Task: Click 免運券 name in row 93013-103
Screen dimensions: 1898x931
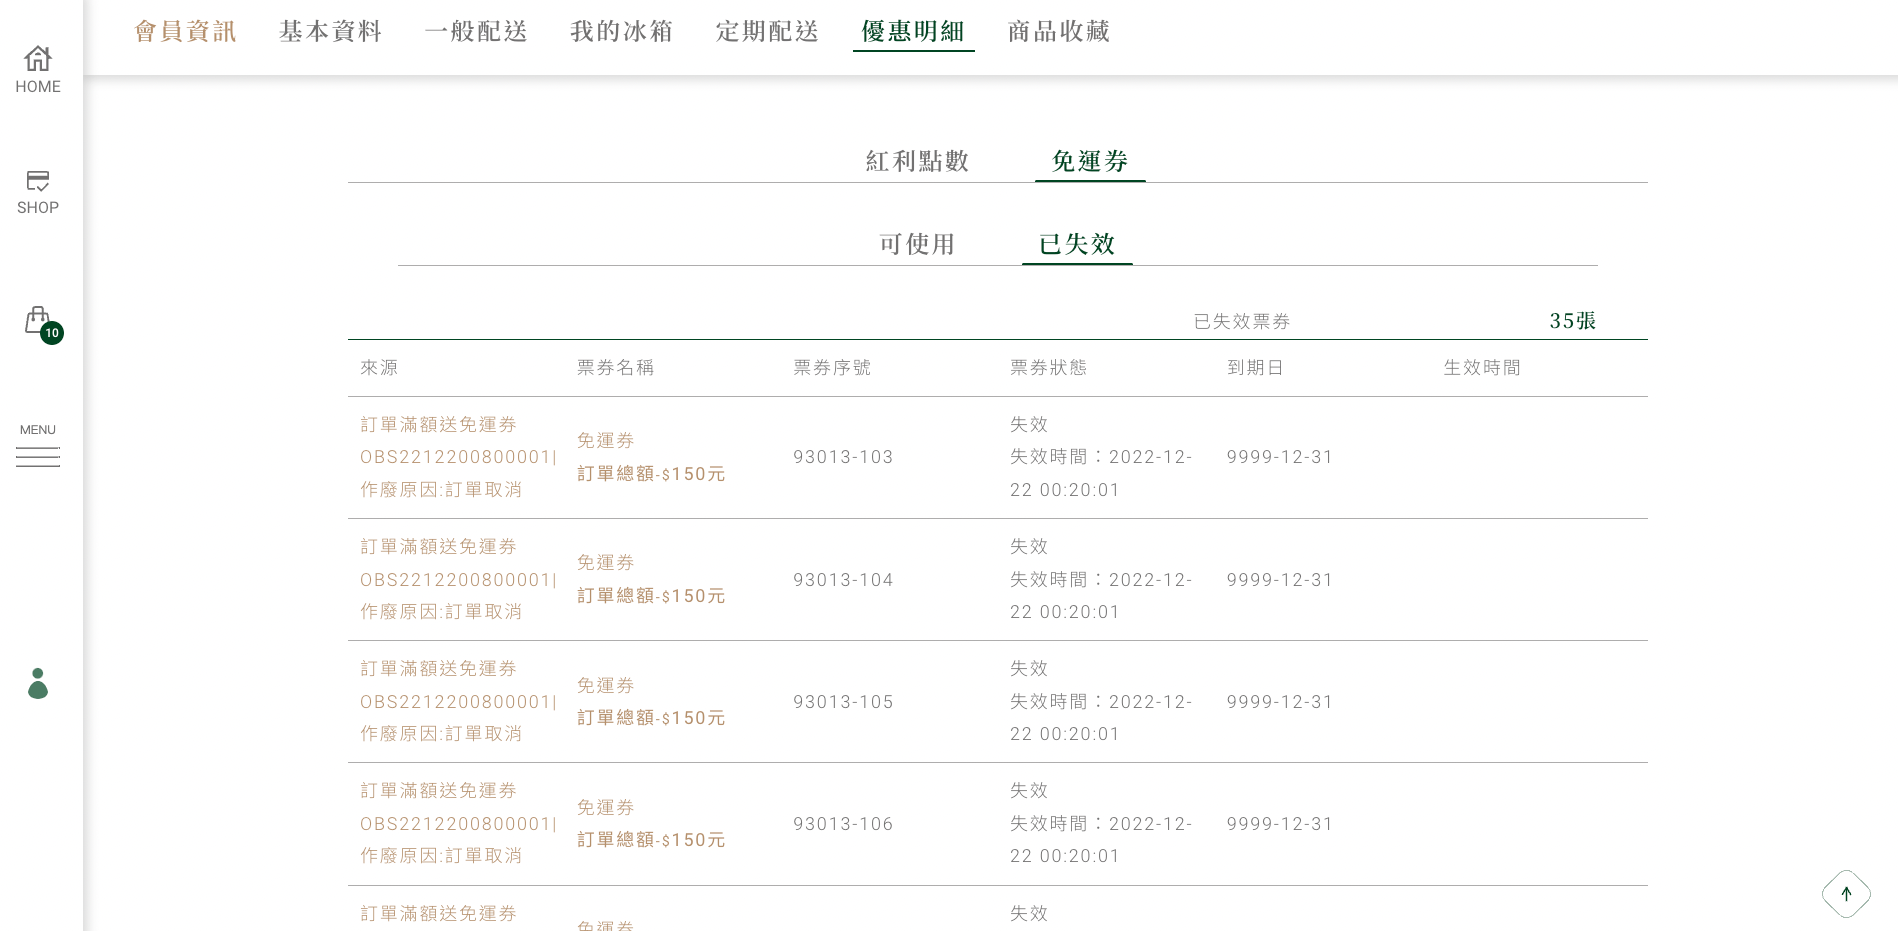Action: (x=605, y=441)
